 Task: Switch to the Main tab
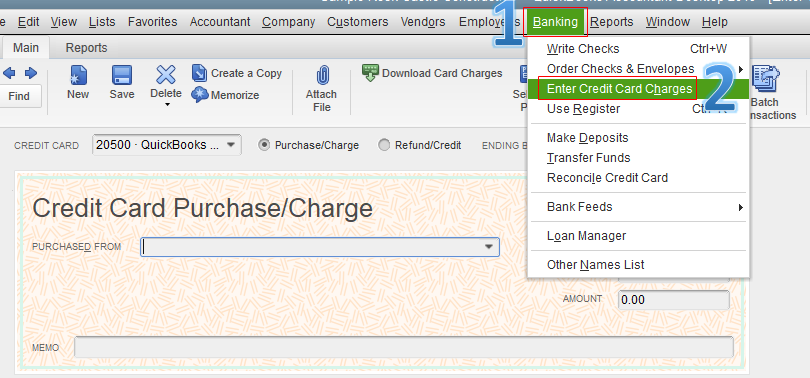[26, 48]
